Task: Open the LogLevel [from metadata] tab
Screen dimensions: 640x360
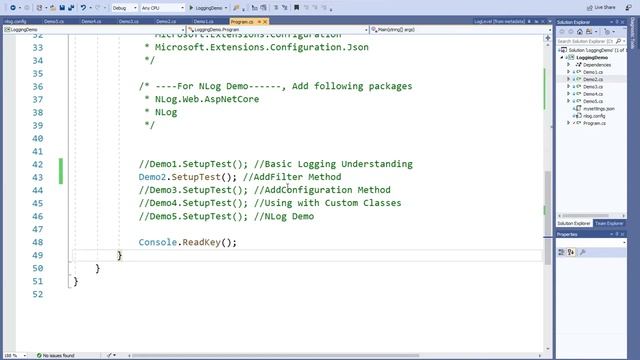Action: (x=499, y=22)
